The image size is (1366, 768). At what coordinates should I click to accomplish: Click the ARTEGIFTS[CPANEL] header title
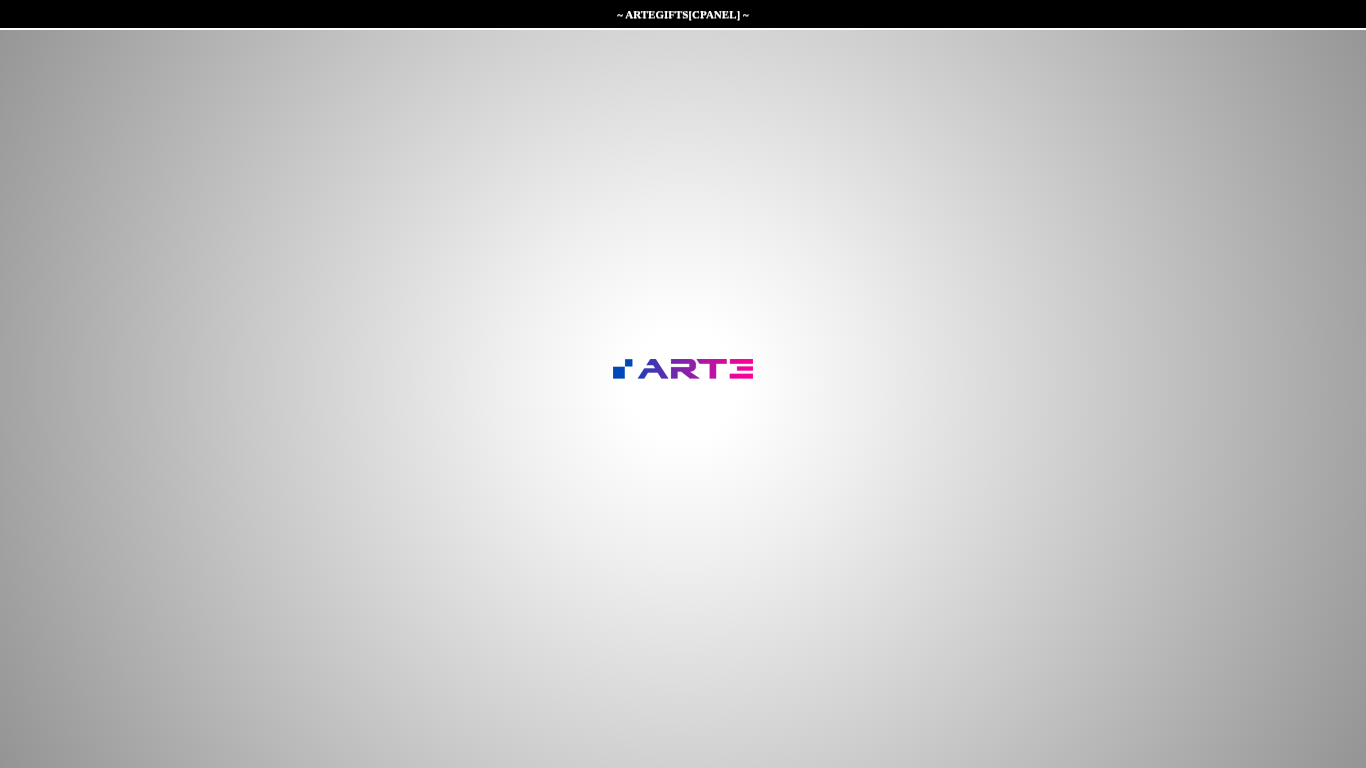(683, 15)
